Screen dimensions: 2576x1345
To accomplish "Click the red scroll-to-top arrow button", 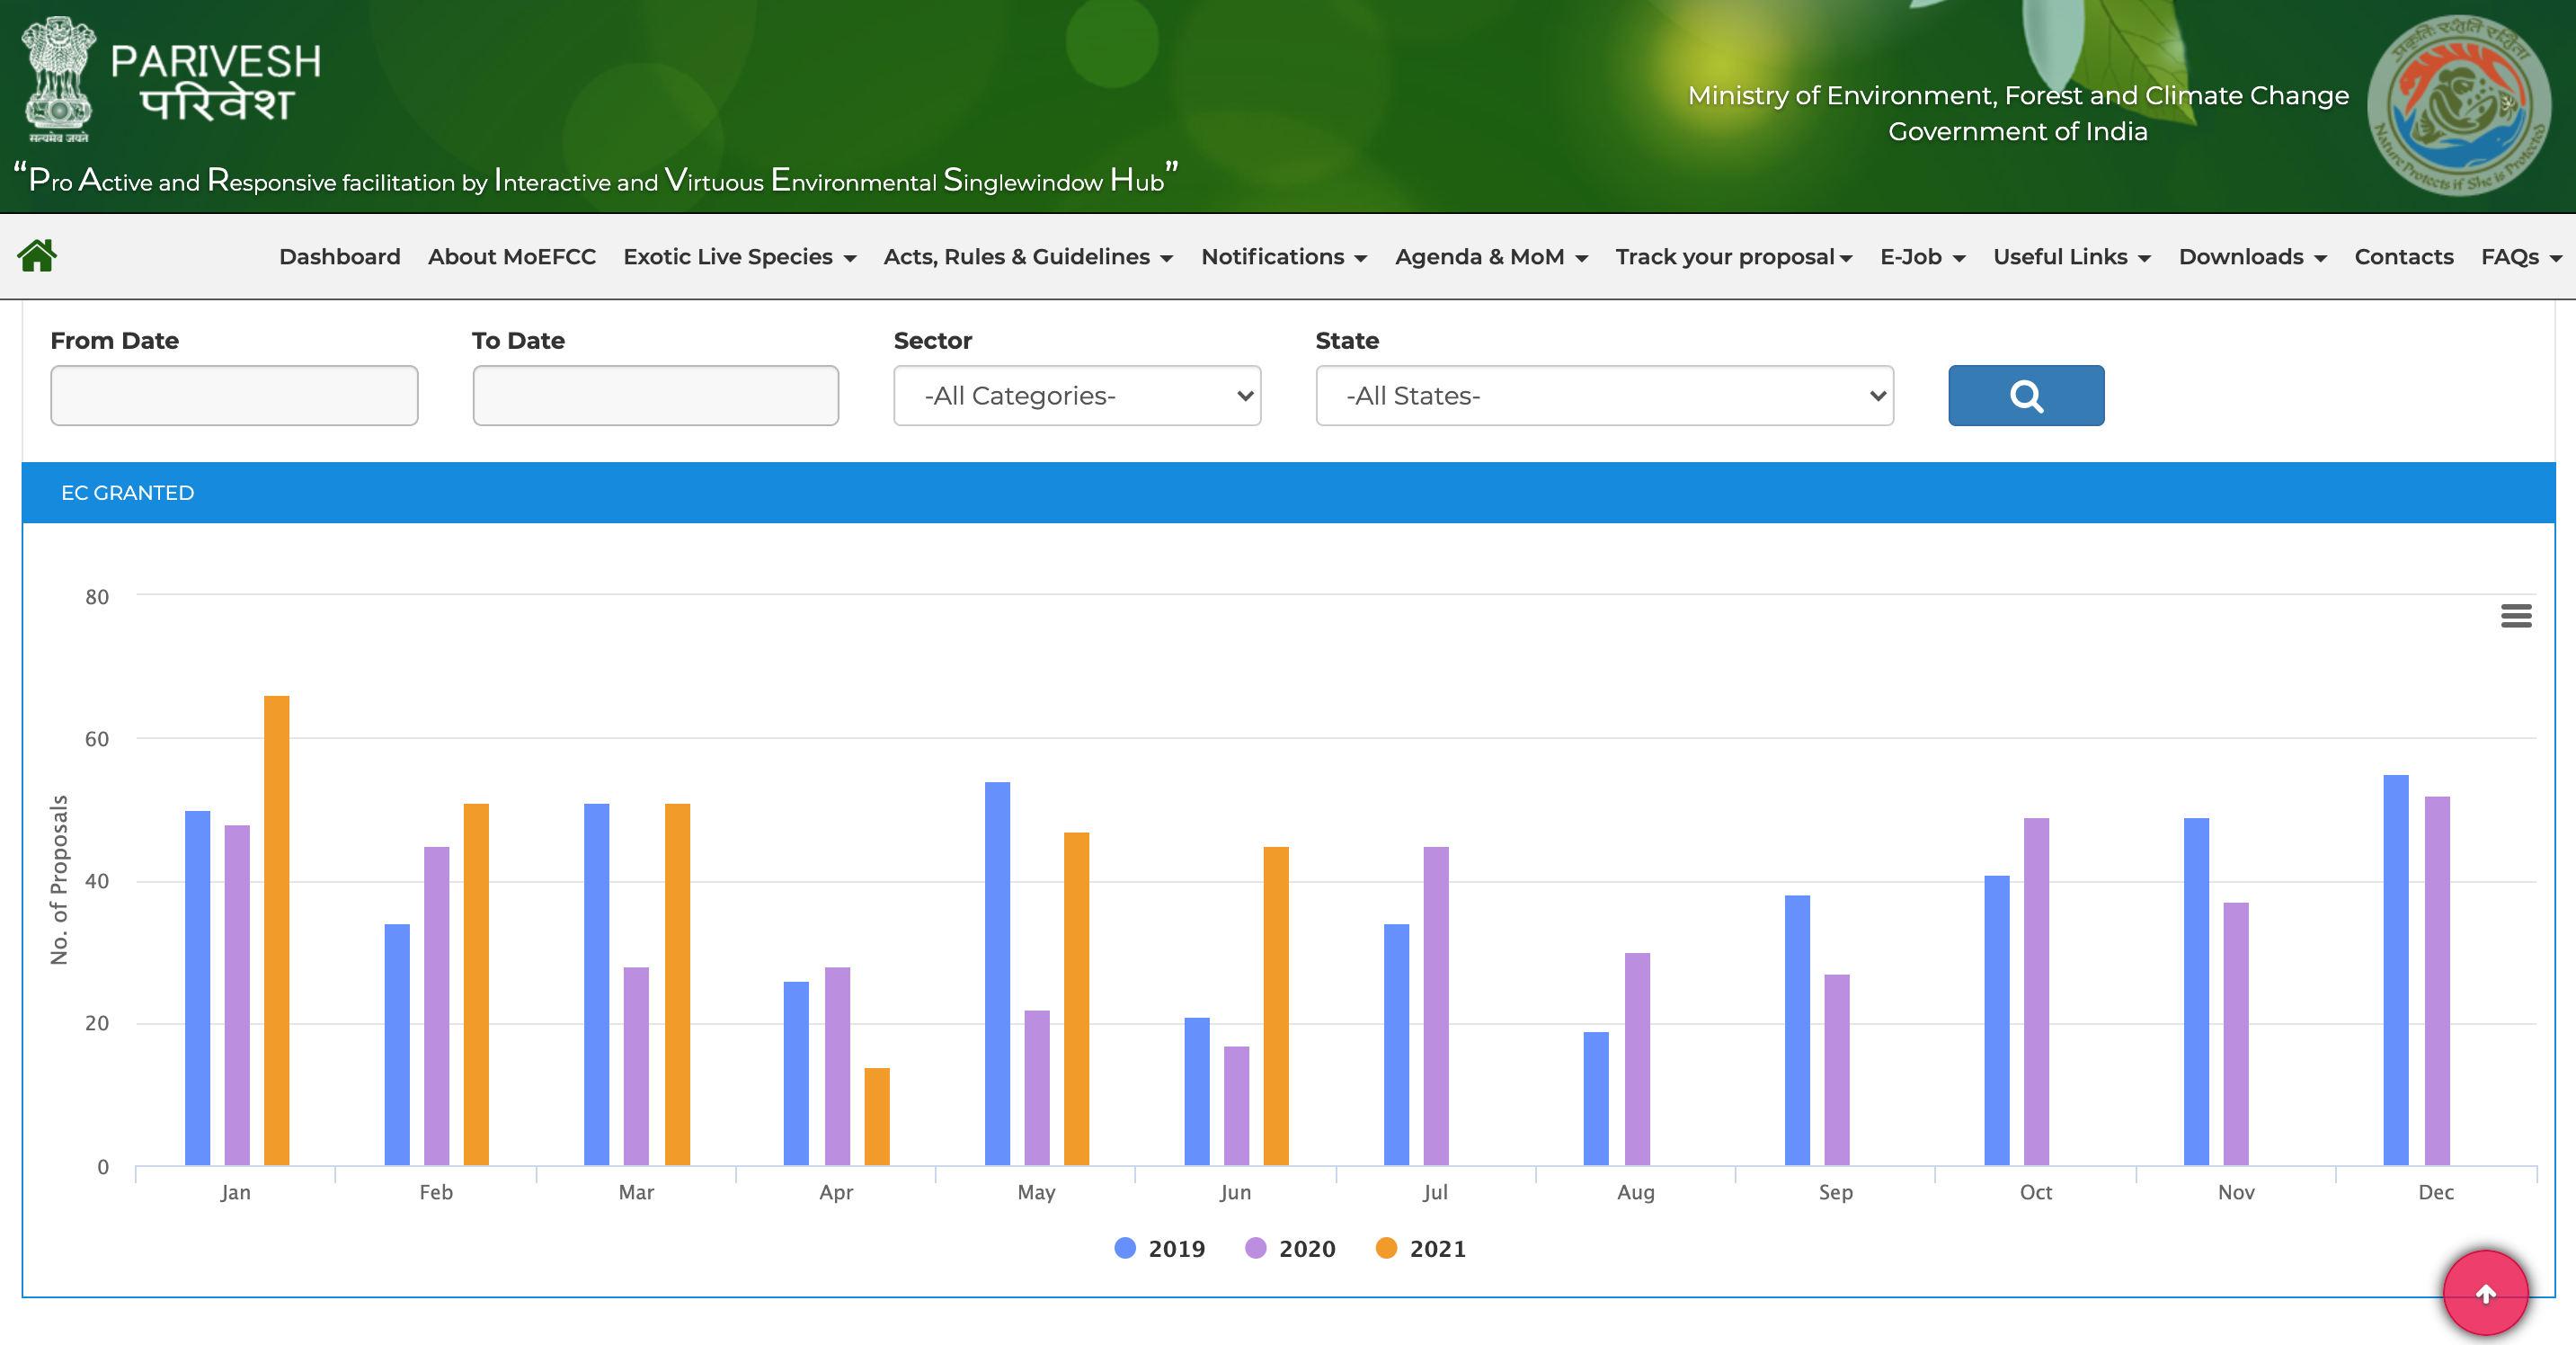I will point(2484,1294).
